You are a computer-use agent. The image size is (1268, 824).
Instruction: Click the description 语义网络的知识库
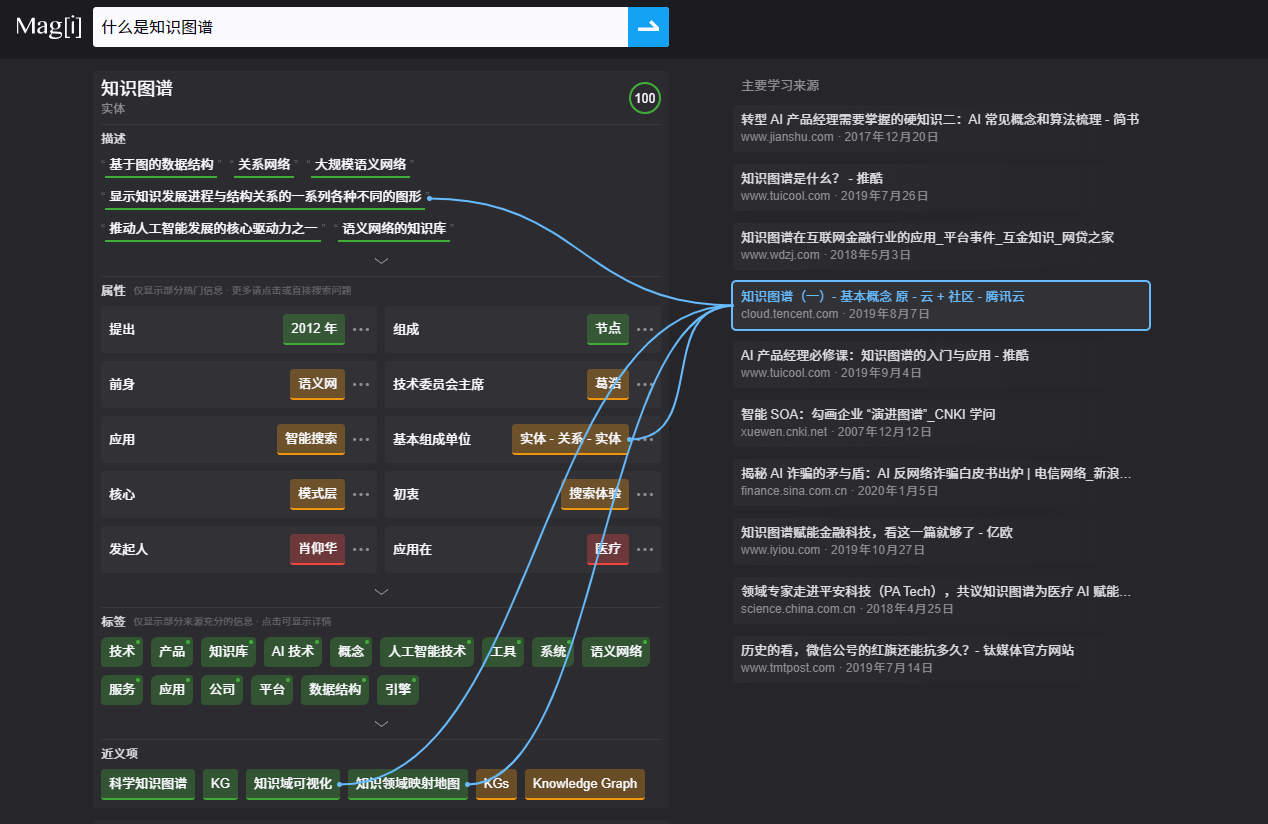point(394,229)
